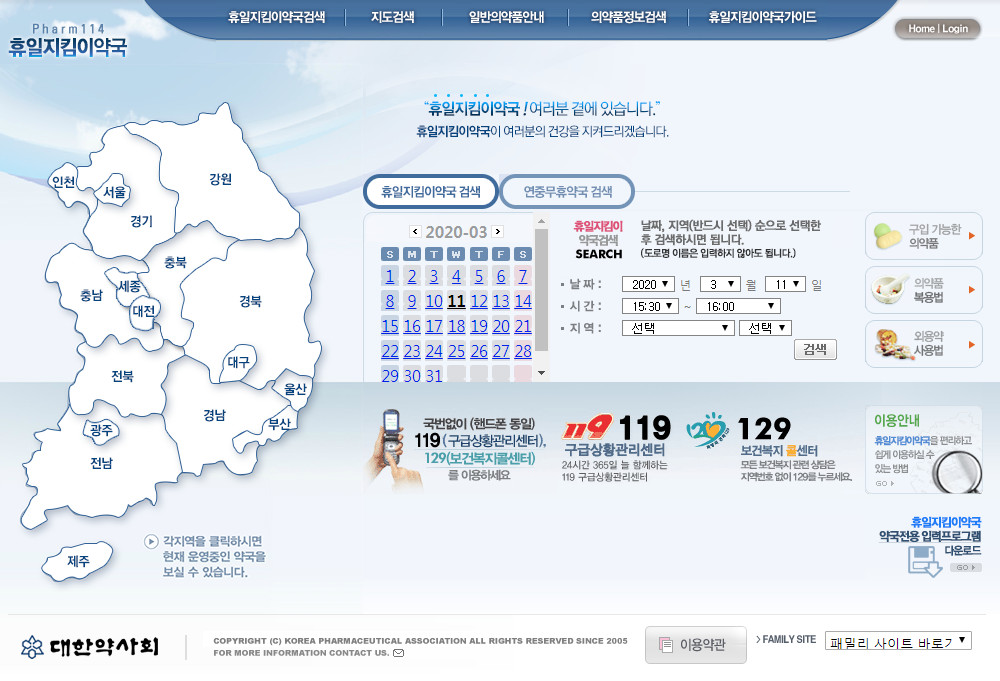Select calendar date 11
1000x681 pixels.
[456, 301]
